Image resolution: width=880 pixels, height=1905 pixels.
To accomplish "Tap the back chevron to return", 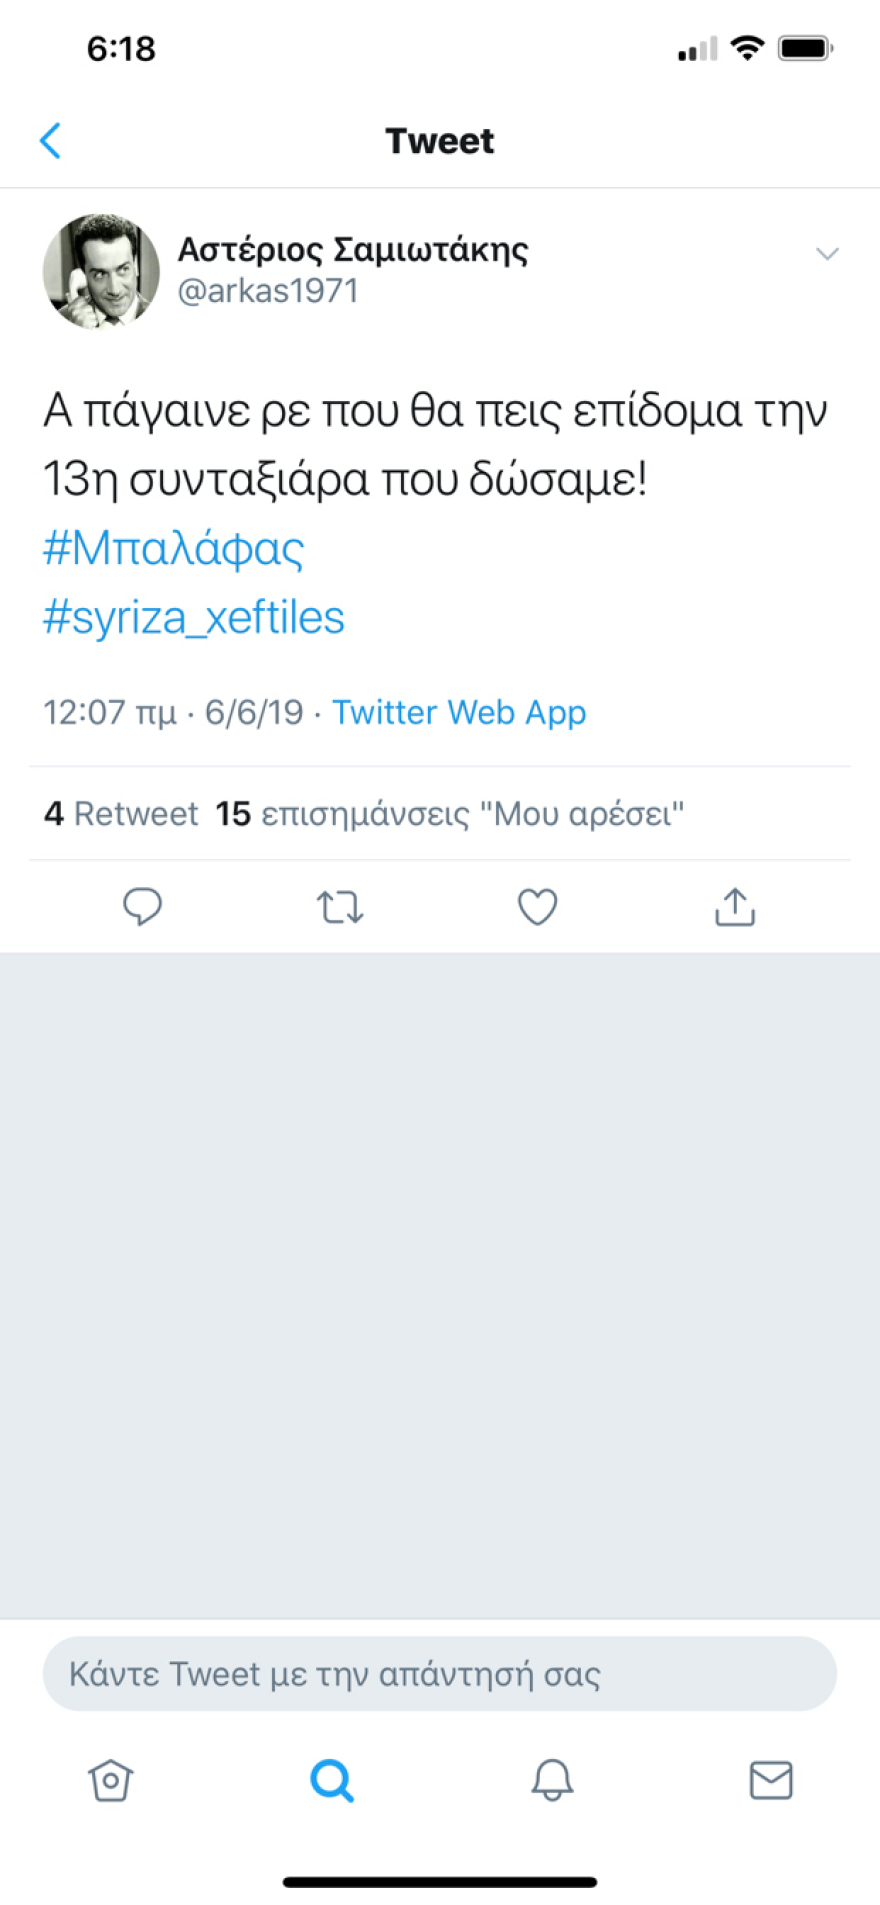I will [x=50, y=140].
